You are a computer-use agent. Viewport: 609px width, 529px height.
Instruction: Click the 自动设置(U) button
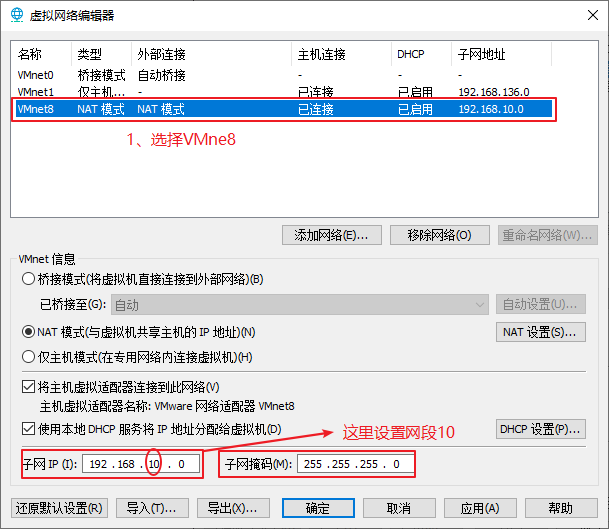click(x=541, y=304)
